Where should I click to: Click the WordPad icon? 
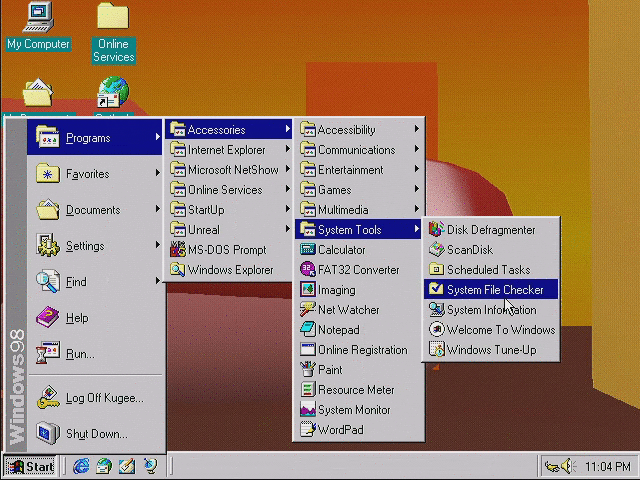307,429
